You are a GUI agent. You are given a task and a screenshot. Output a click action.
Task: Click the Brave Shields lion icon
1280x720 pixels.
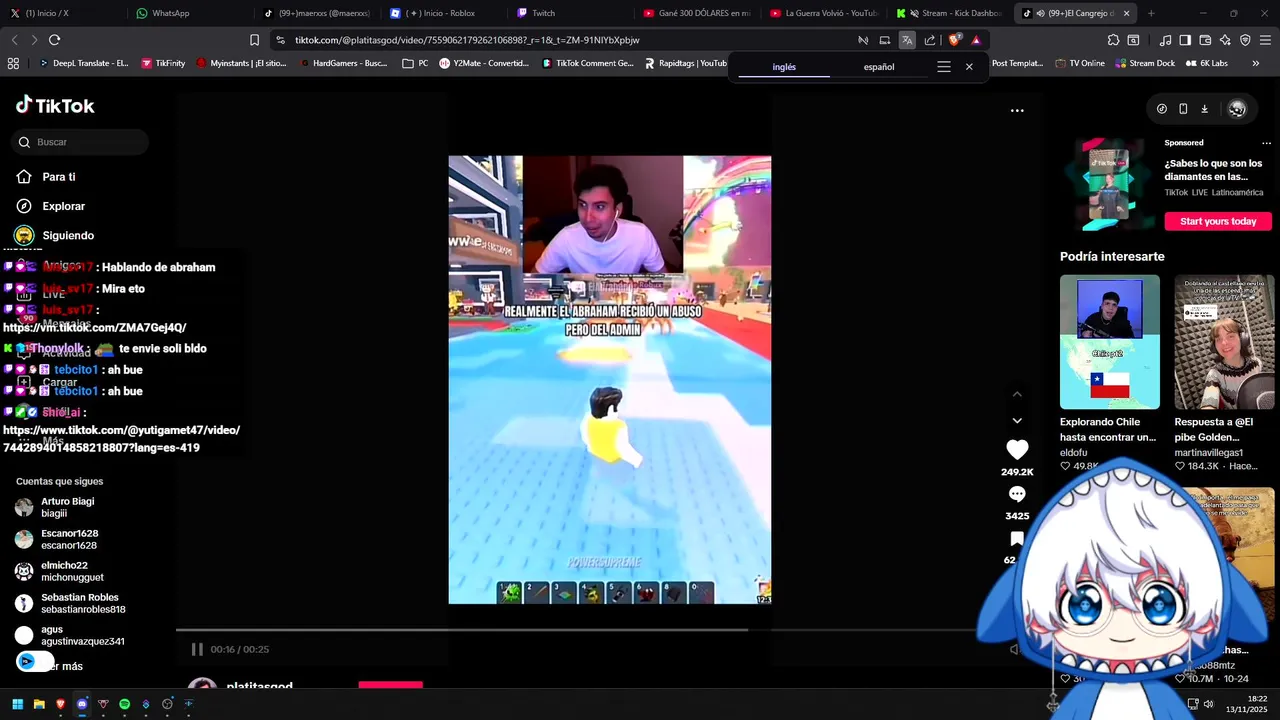pyautogui.click(x=954, y=40)
